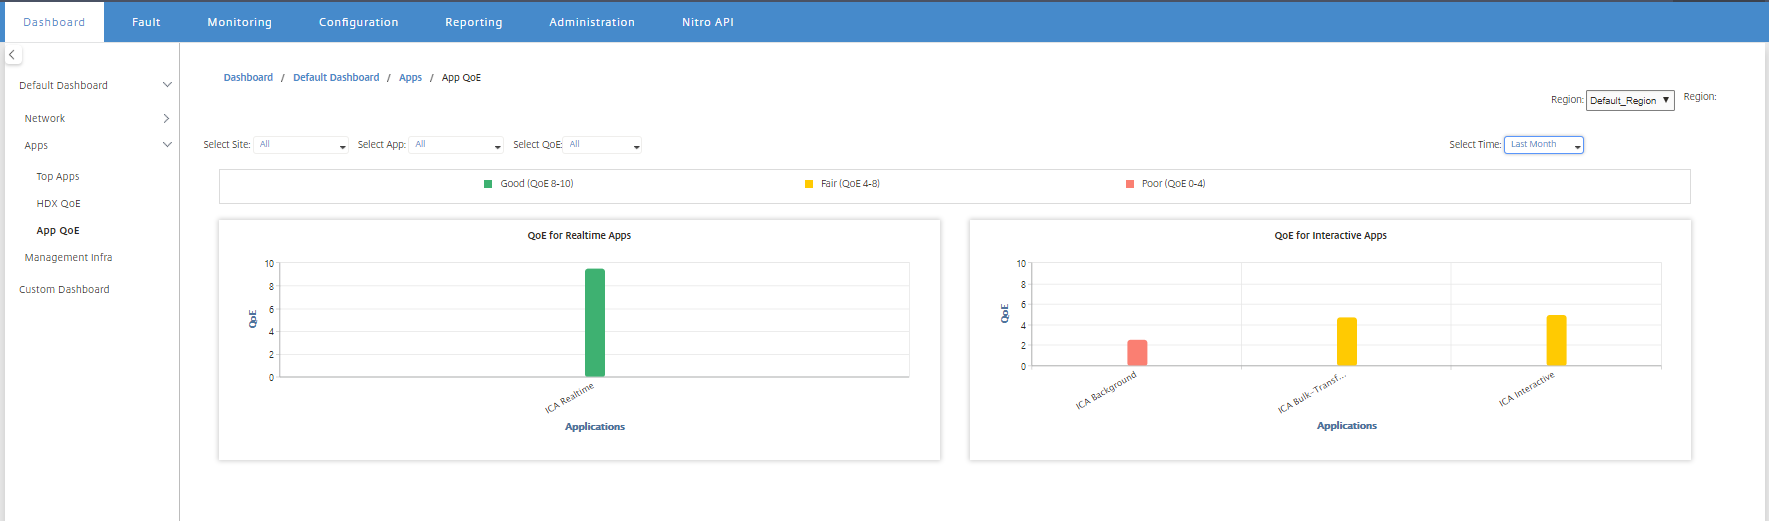Click the yellow ICA Interactive bar
The image size is (1769, 521).
click(x=1556, y=341)
